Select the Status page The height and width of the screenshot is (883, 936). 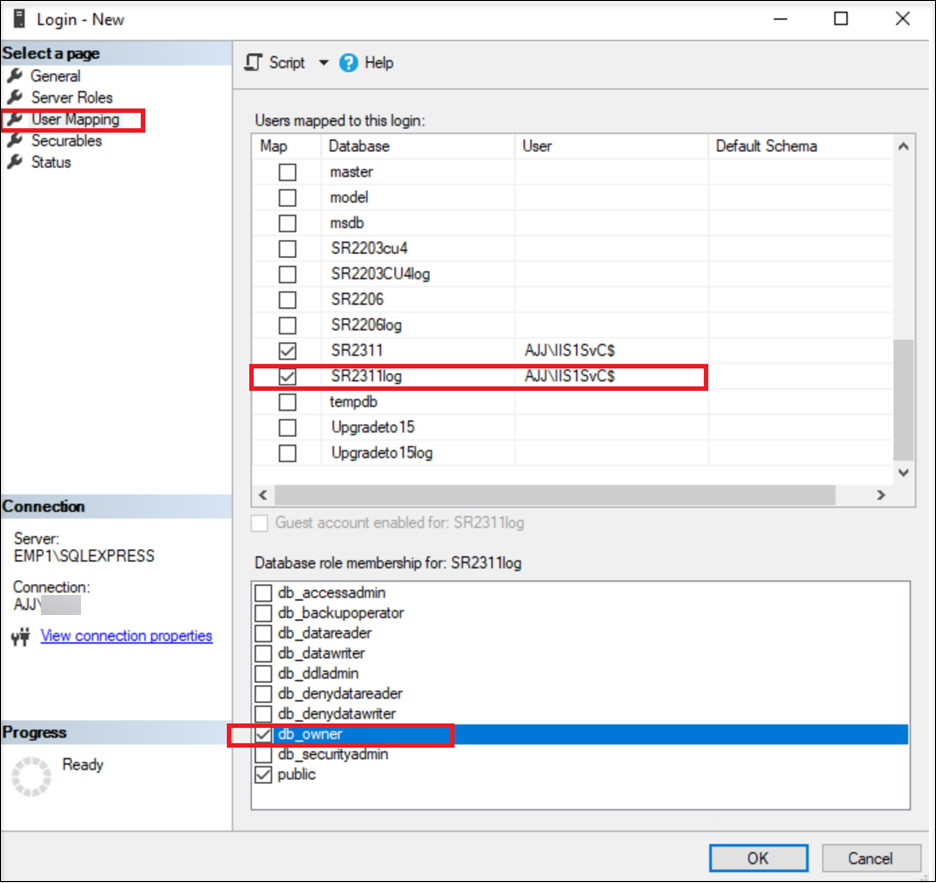(50, 162)
